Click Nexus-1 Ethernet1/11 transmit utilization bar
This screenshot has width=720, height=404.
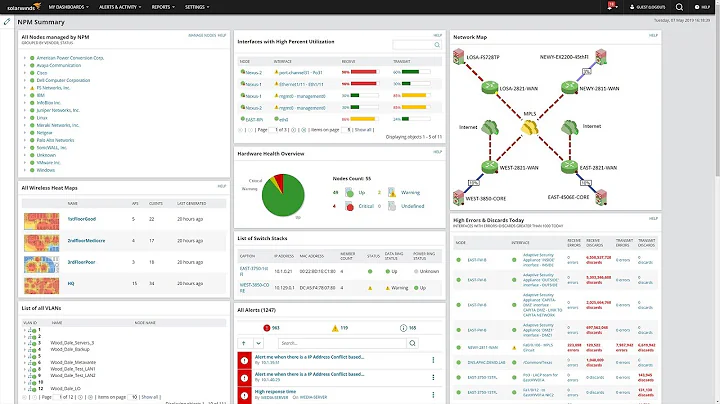click(x=416, y=84)
